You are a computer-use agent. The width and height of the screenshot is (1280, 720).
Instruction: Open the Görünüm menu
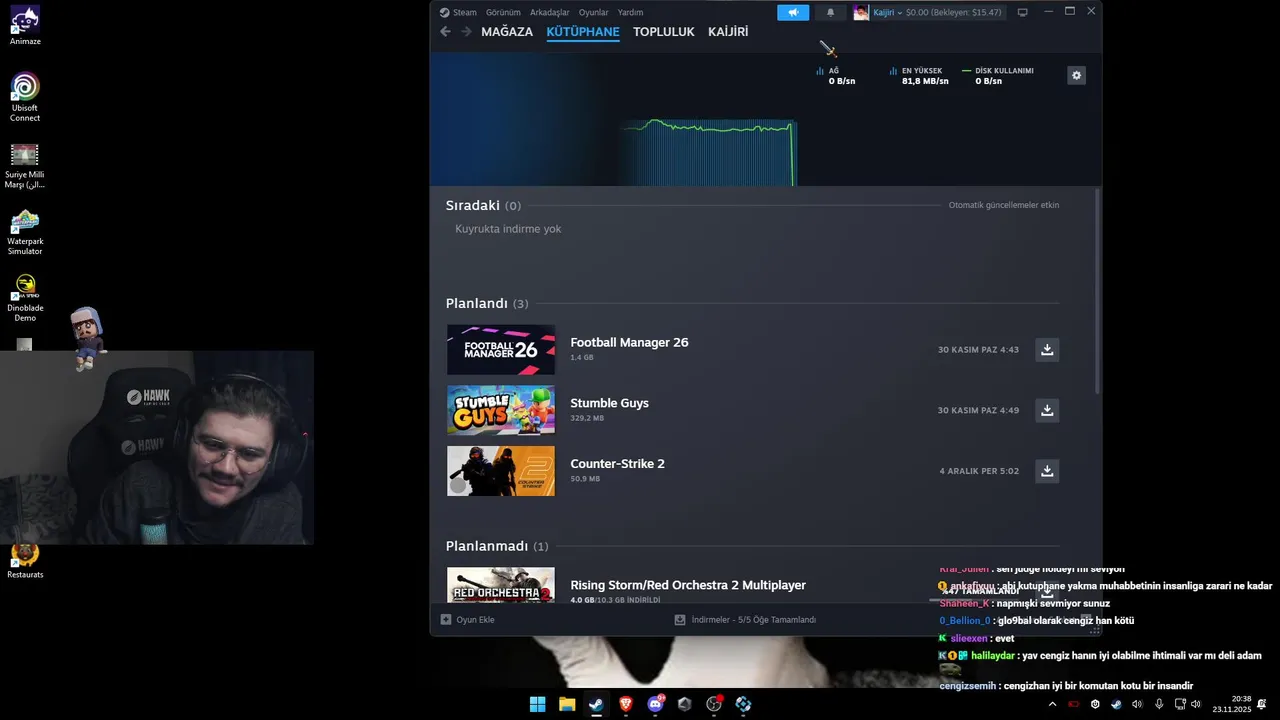[503, 12]
